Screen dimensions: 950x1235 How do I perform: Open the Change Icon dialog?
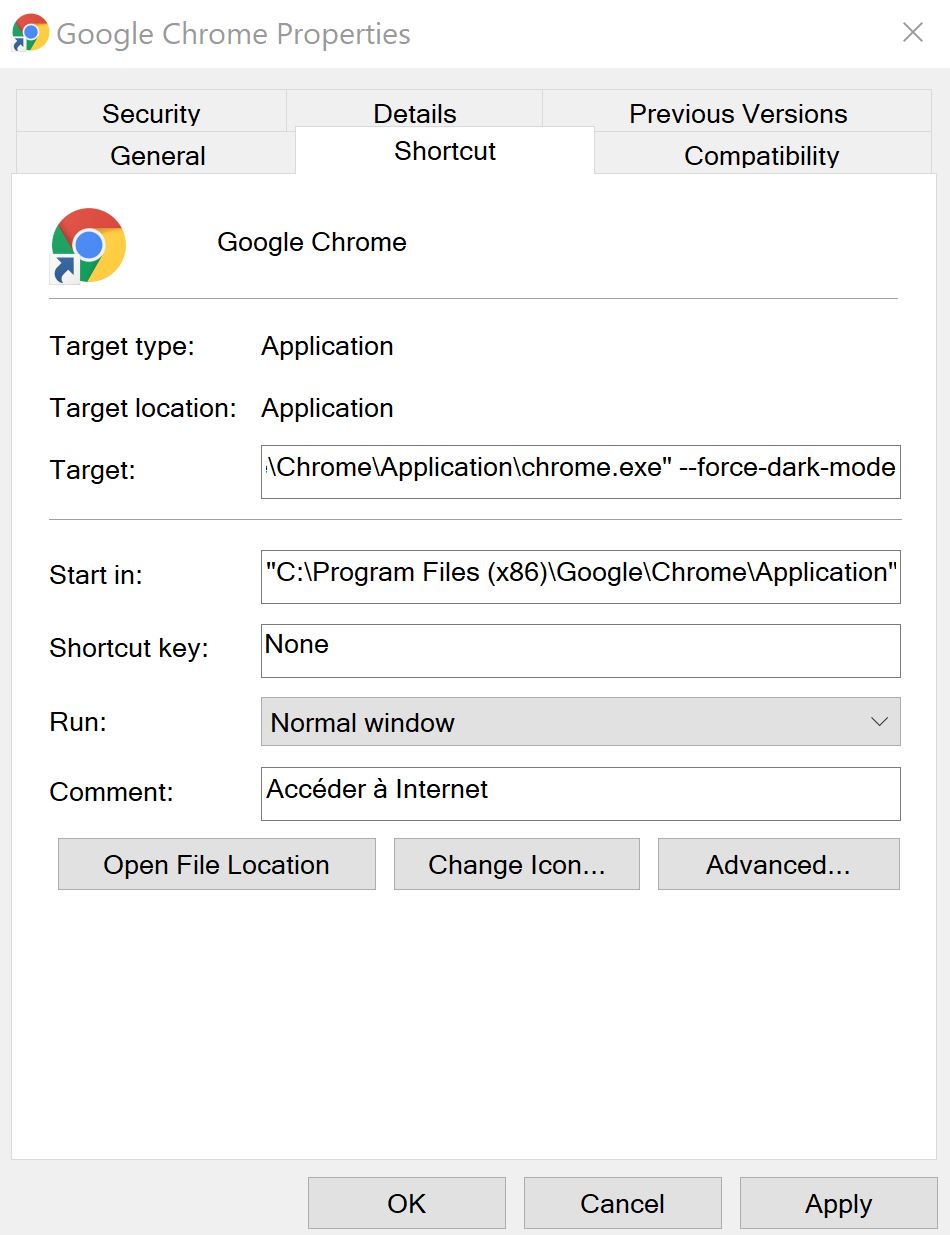pyautogui.click(x=516, y=865)
